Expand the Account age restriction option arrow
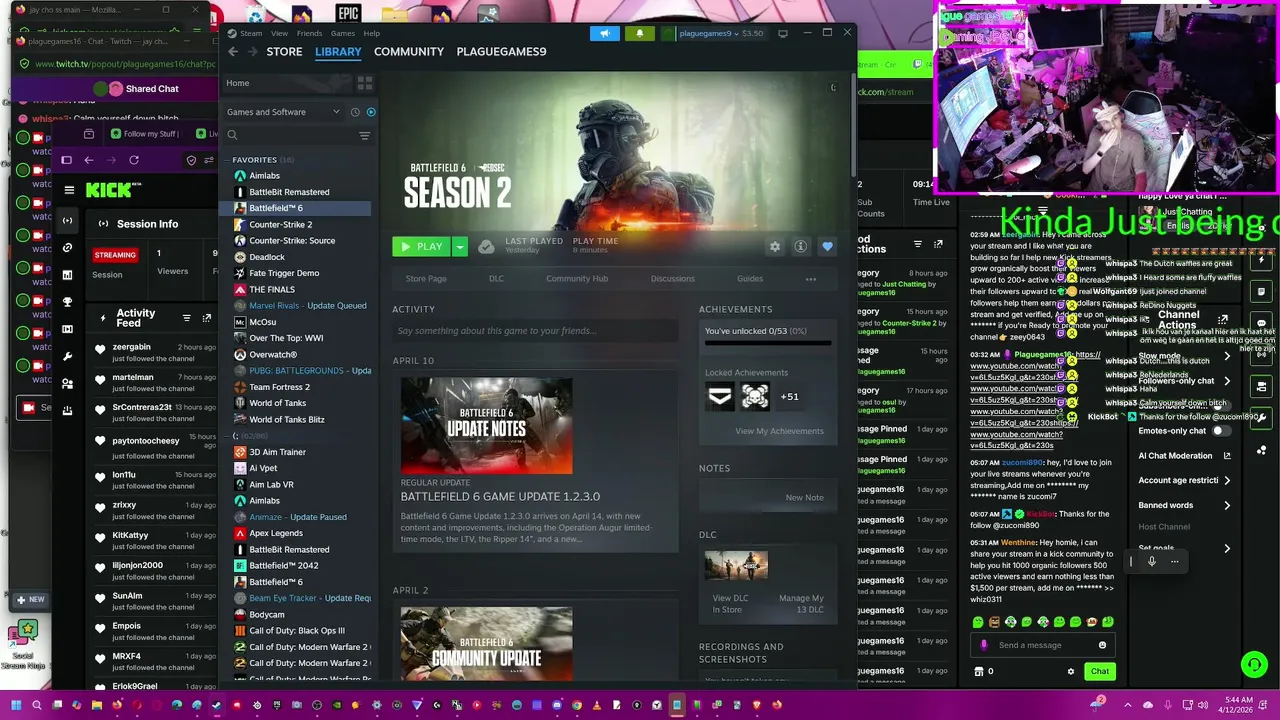 1227,480
